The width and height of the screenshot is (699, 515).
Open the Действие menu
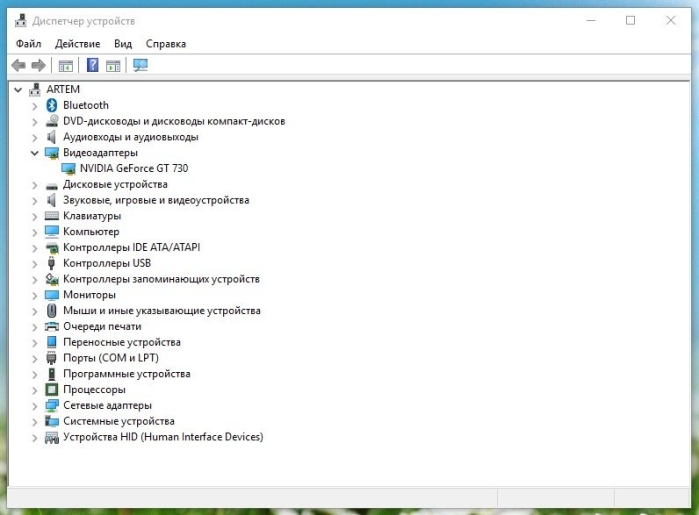[x=78, y=44]
